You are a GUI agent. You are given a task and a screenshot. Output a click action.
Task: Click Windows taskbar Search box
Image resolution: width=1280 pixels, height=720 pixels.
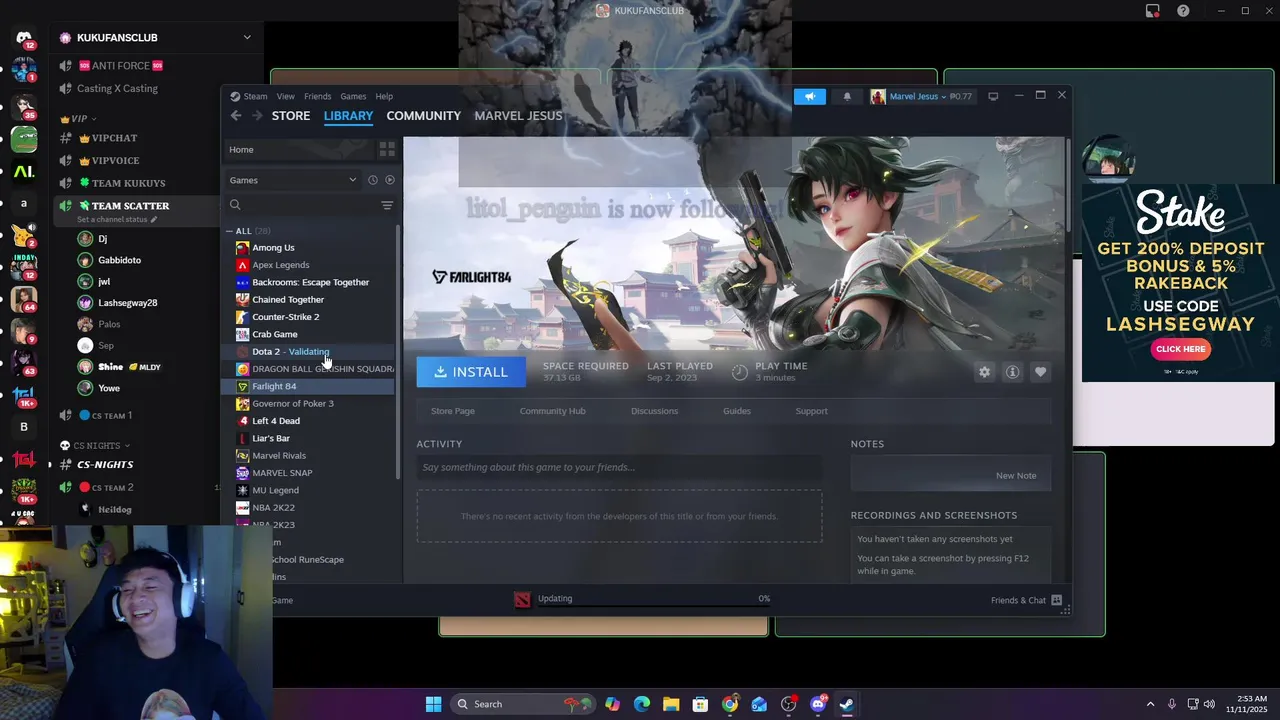pos(521,704)
